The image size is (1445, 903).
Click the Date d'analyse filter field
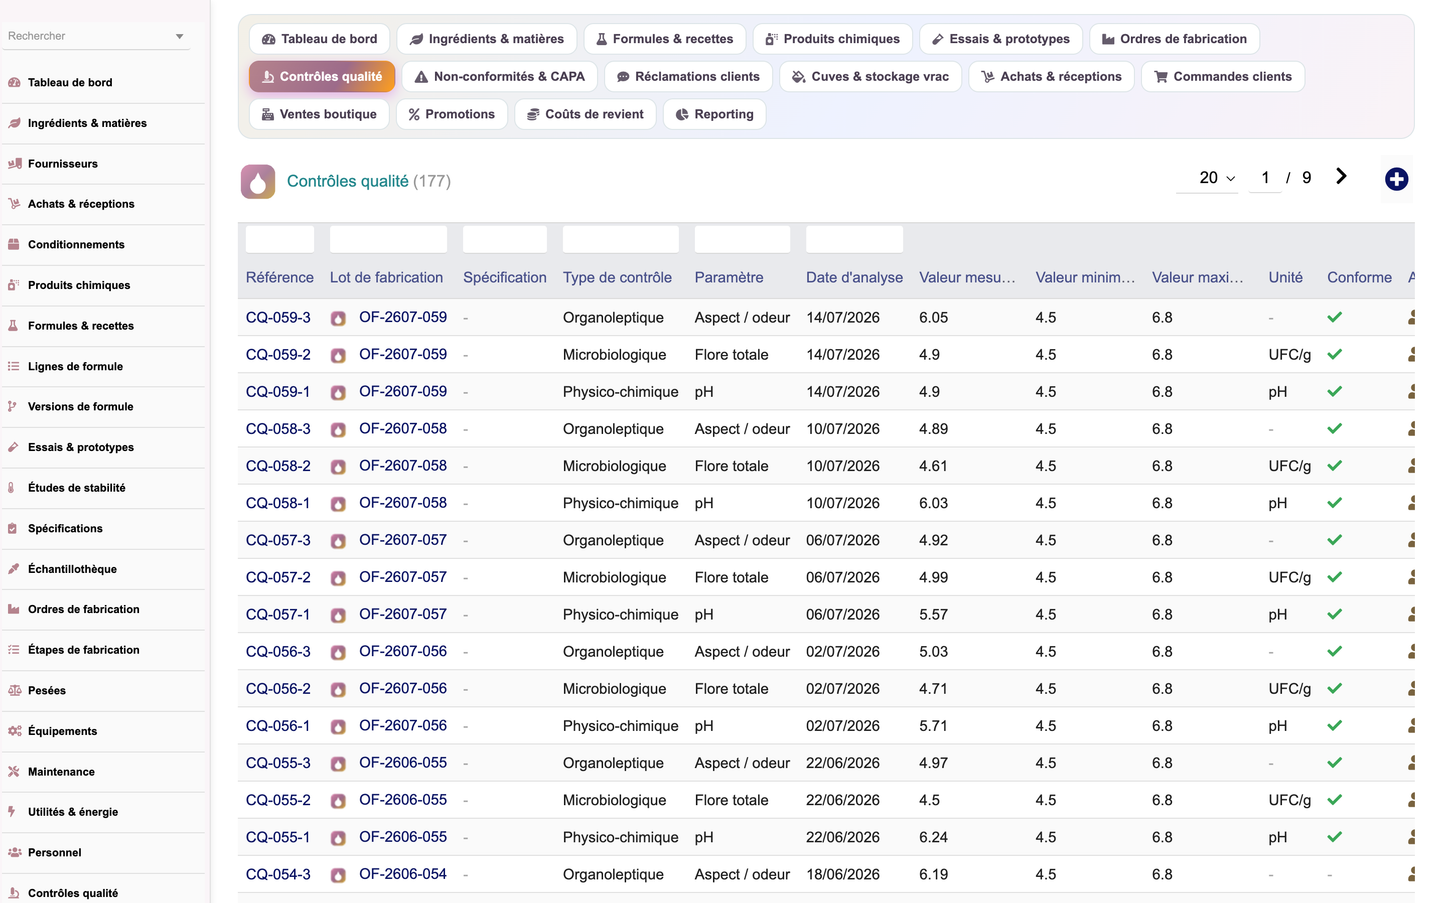855,239
